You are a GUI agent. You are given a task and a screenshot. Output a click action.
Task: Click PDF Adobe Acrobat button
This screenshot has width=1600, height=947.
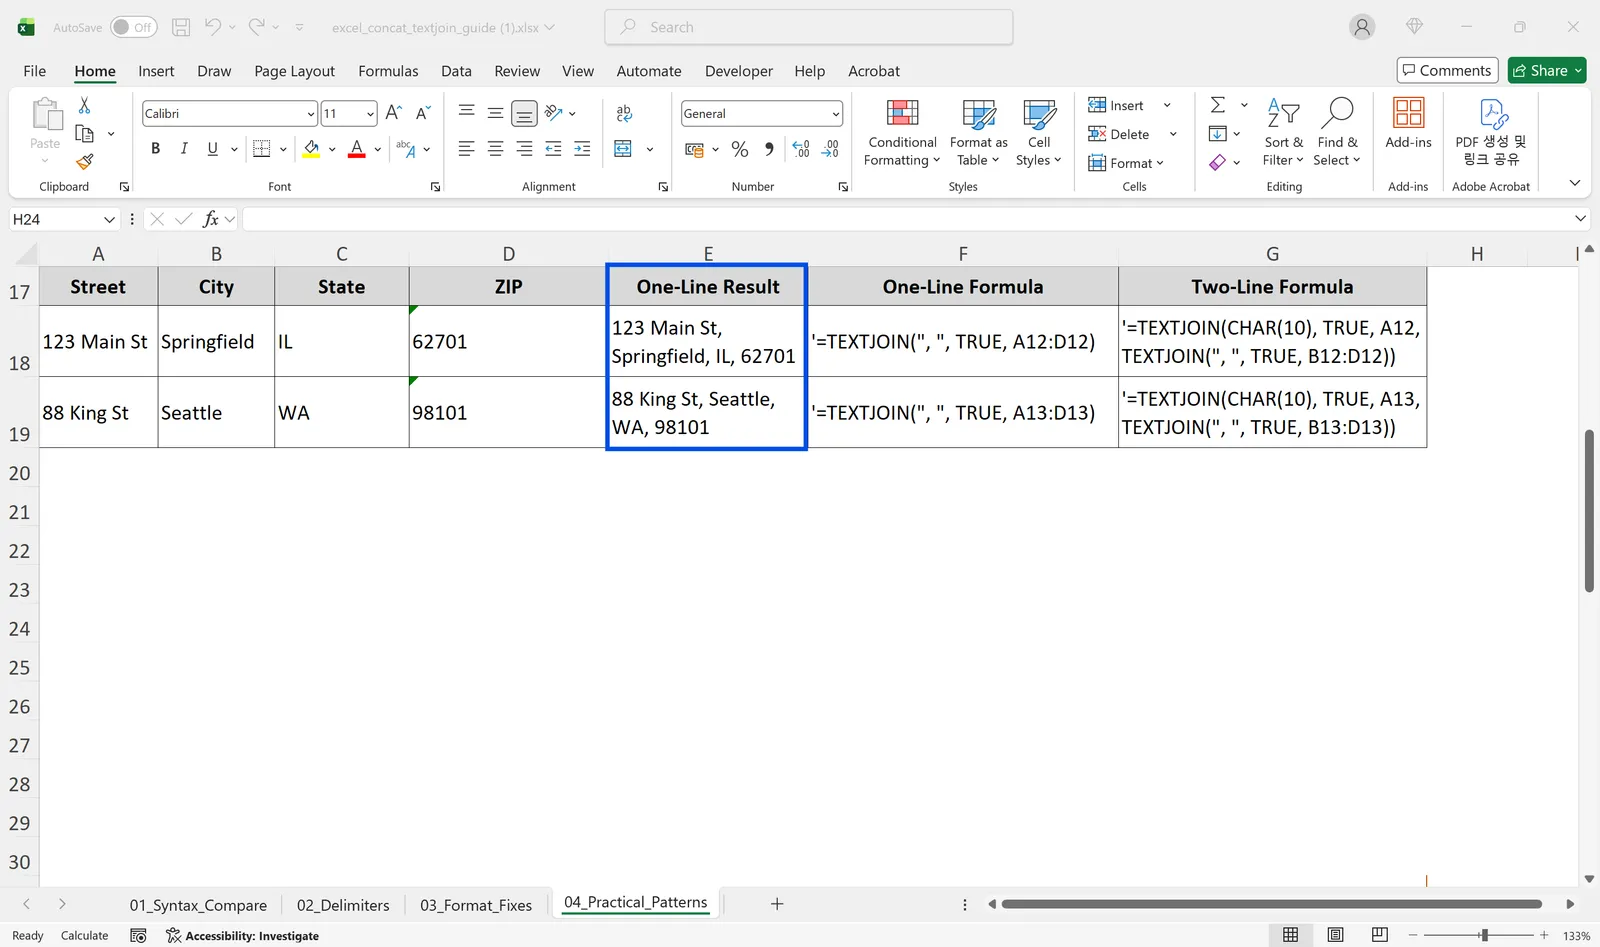tap(1491, 131)
